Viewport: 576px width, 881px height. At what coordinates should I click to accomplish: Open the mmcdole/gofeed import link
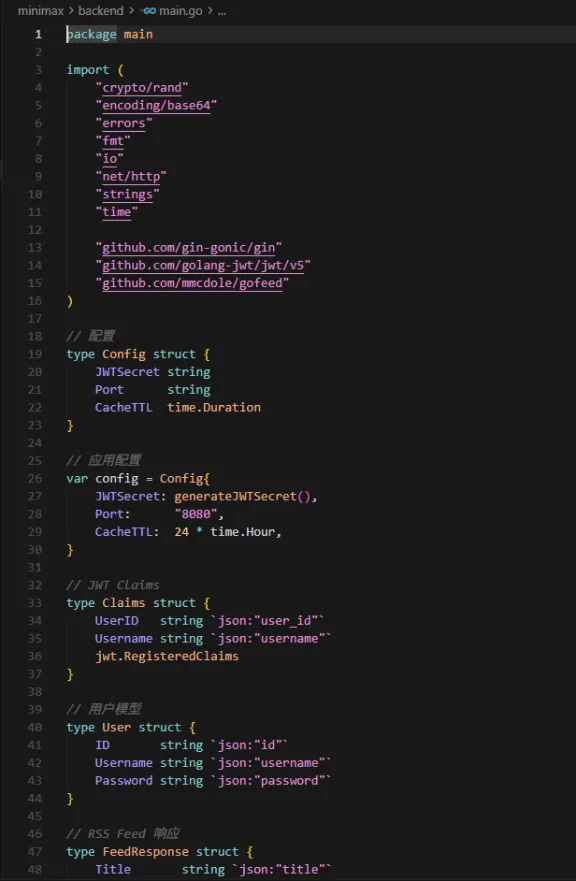point(192,283)
